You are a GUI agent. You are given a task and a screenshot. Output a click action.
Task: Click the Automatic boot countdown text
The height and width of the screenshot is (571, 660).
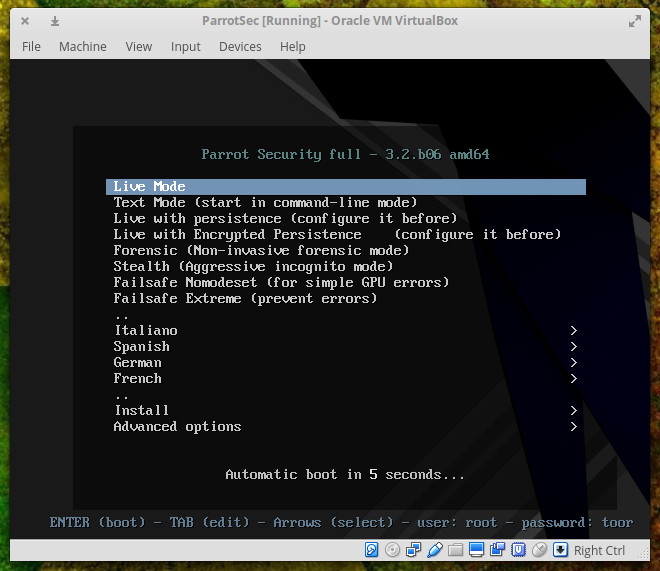pyautogui.click(x=345, y=474)
